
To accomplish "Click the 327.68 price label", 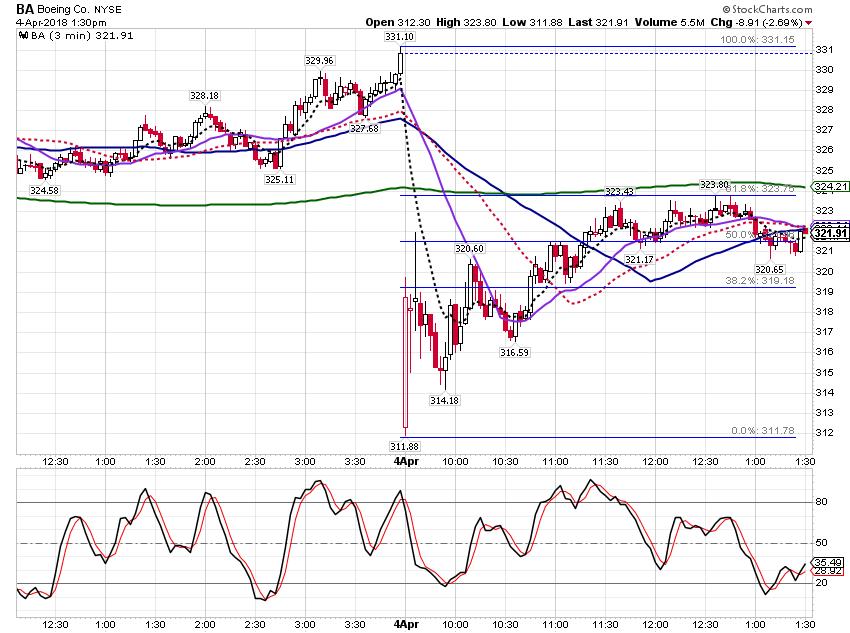I will click(x=364, y=129).
